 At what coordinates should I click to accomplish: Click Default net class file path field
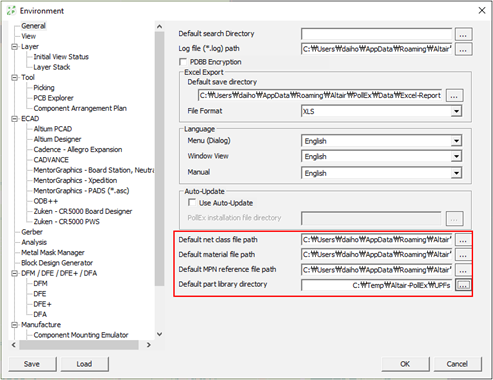pyautogui.click(x=377, y=240)
